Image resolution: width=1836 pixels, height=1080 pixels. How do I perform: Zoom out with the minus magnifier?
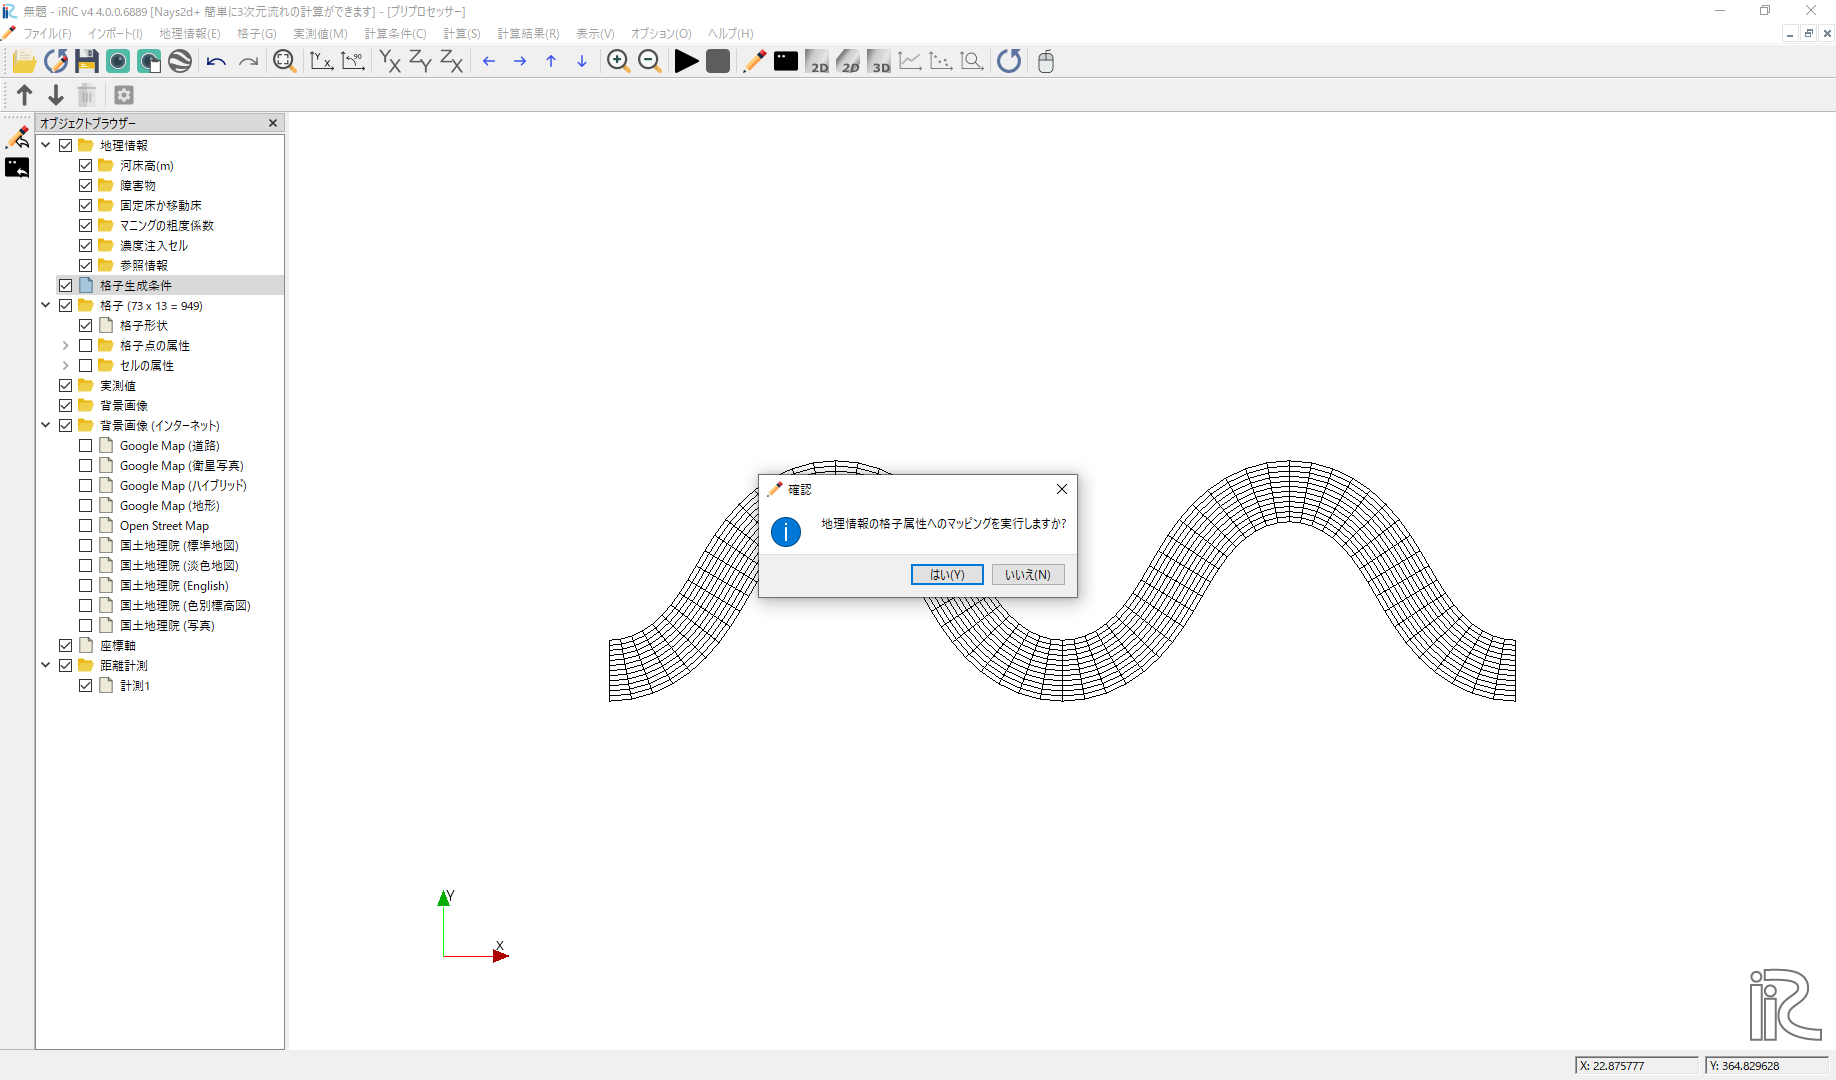[x=649, y=61]
